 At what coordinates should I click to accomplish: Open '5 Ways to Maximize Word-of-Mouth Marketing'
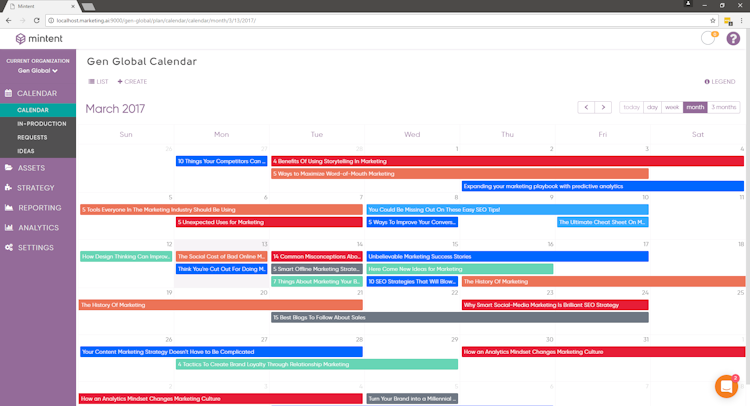coord(460,174)
